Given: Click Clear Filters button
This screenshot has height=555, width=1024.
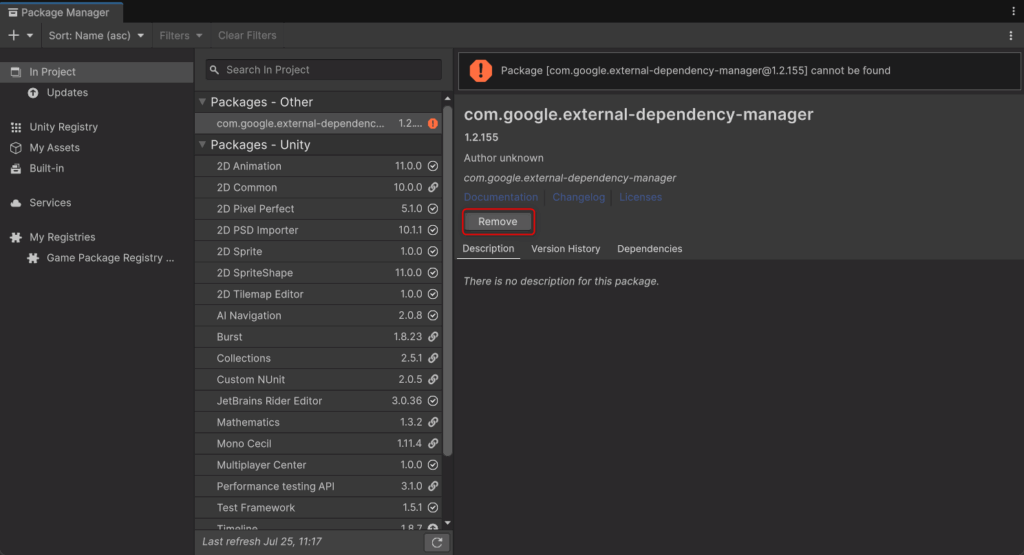Looking at the screenshot, I should pyautogui.click(x=247, y=35).
